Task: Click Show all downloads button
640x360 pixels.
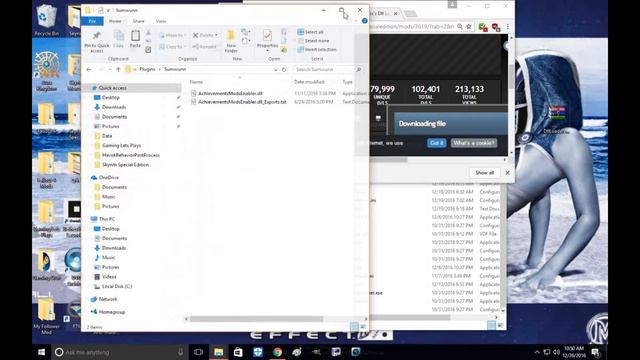Action: point(484,173)
